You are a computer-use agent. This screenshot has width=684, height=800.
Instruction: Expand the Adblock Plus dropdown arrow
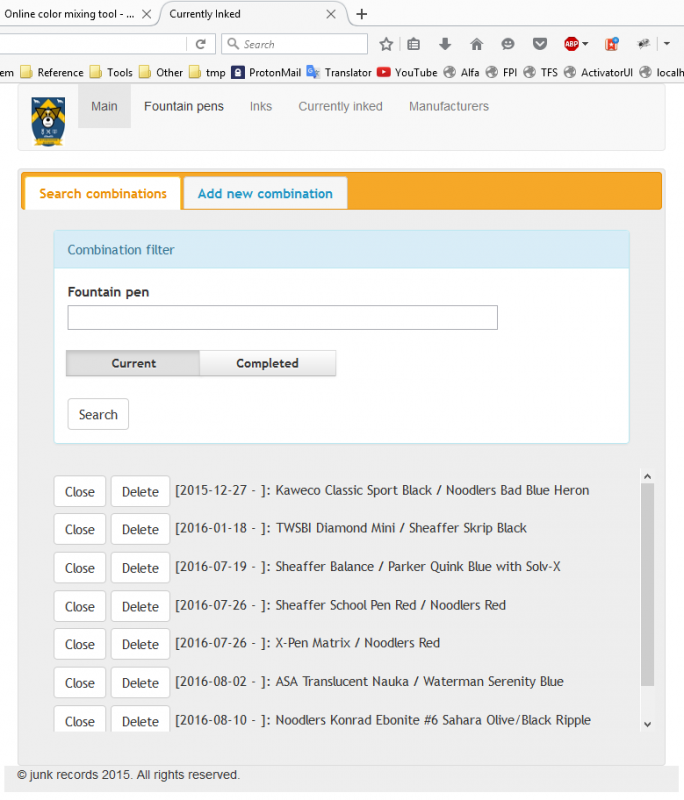585,44
